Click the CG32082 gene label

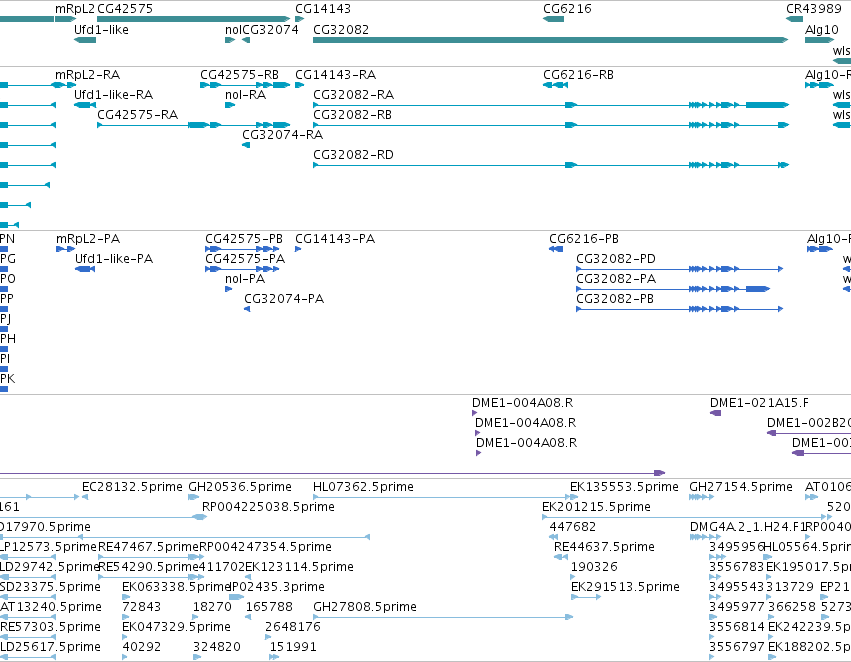[x=341, y=29]
